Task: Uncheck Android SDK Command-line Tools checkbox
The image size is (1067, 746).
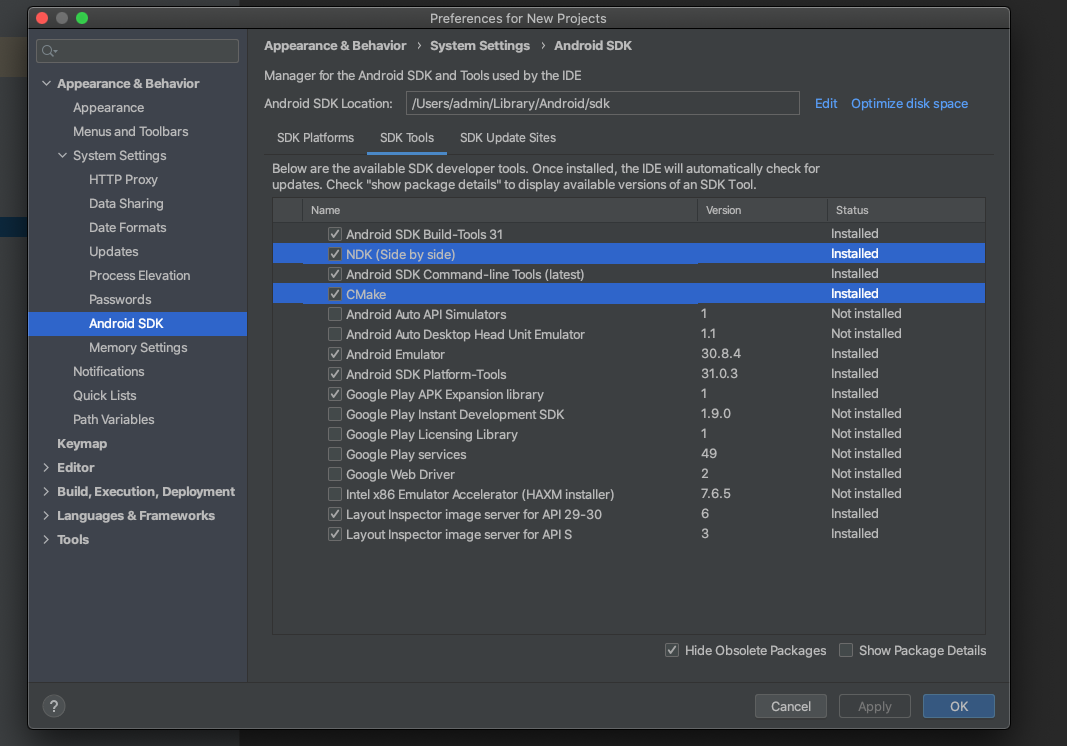Action: 335,274
